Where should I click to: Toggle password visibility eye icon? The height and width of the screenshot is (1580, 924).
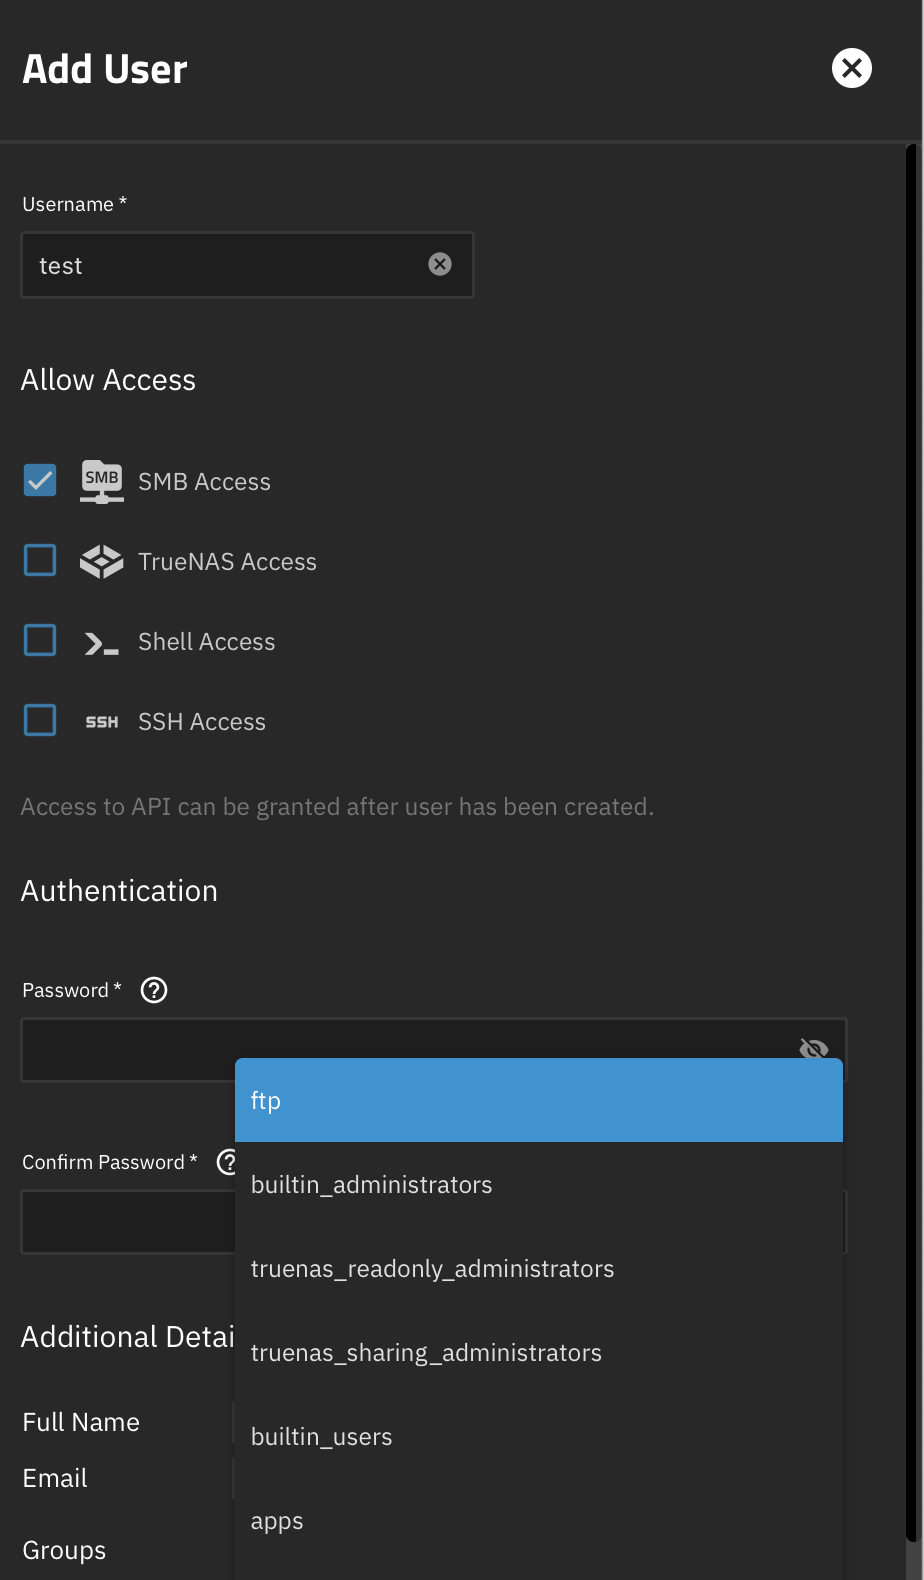point(814,1047)
